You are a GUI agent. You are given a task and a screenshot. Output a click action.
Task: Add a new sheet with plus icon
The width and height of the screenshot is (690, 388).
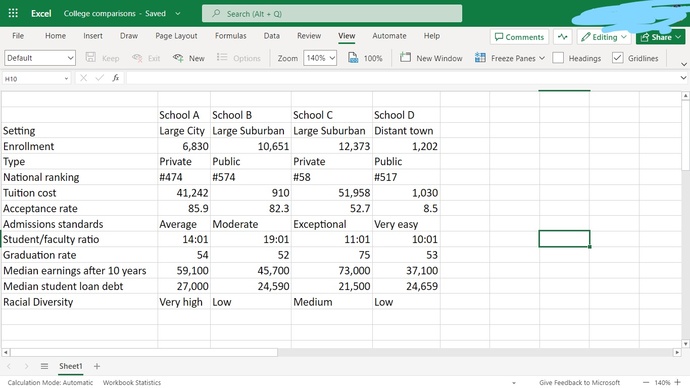coord(97,366)
